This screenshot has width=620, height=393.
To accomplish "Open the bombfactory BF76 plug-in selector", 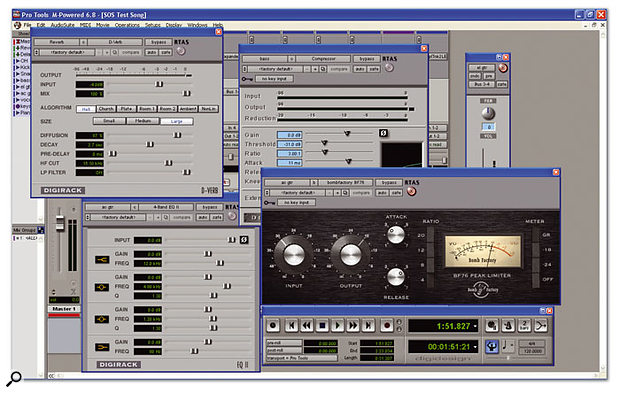I will point(346,183).
